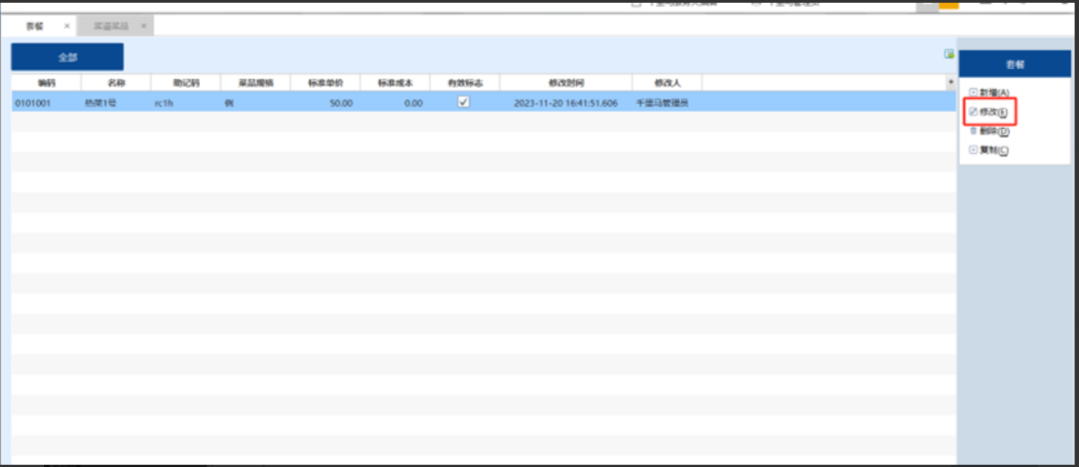Sort by the 编码 column header
This screenshot has height=467, width=1079.
(x=46, y=82)
